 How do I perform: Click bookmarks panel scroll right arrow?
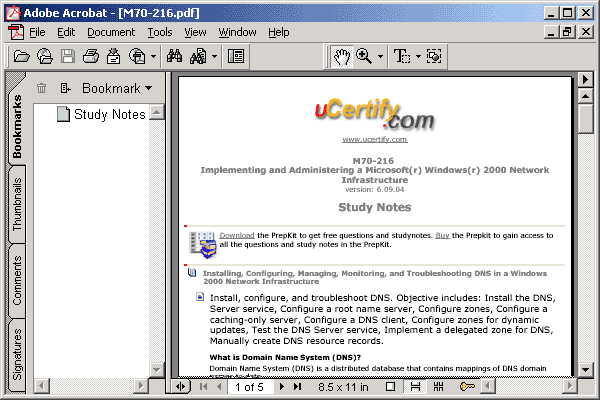pyautogui.click(x=141, y=385)
